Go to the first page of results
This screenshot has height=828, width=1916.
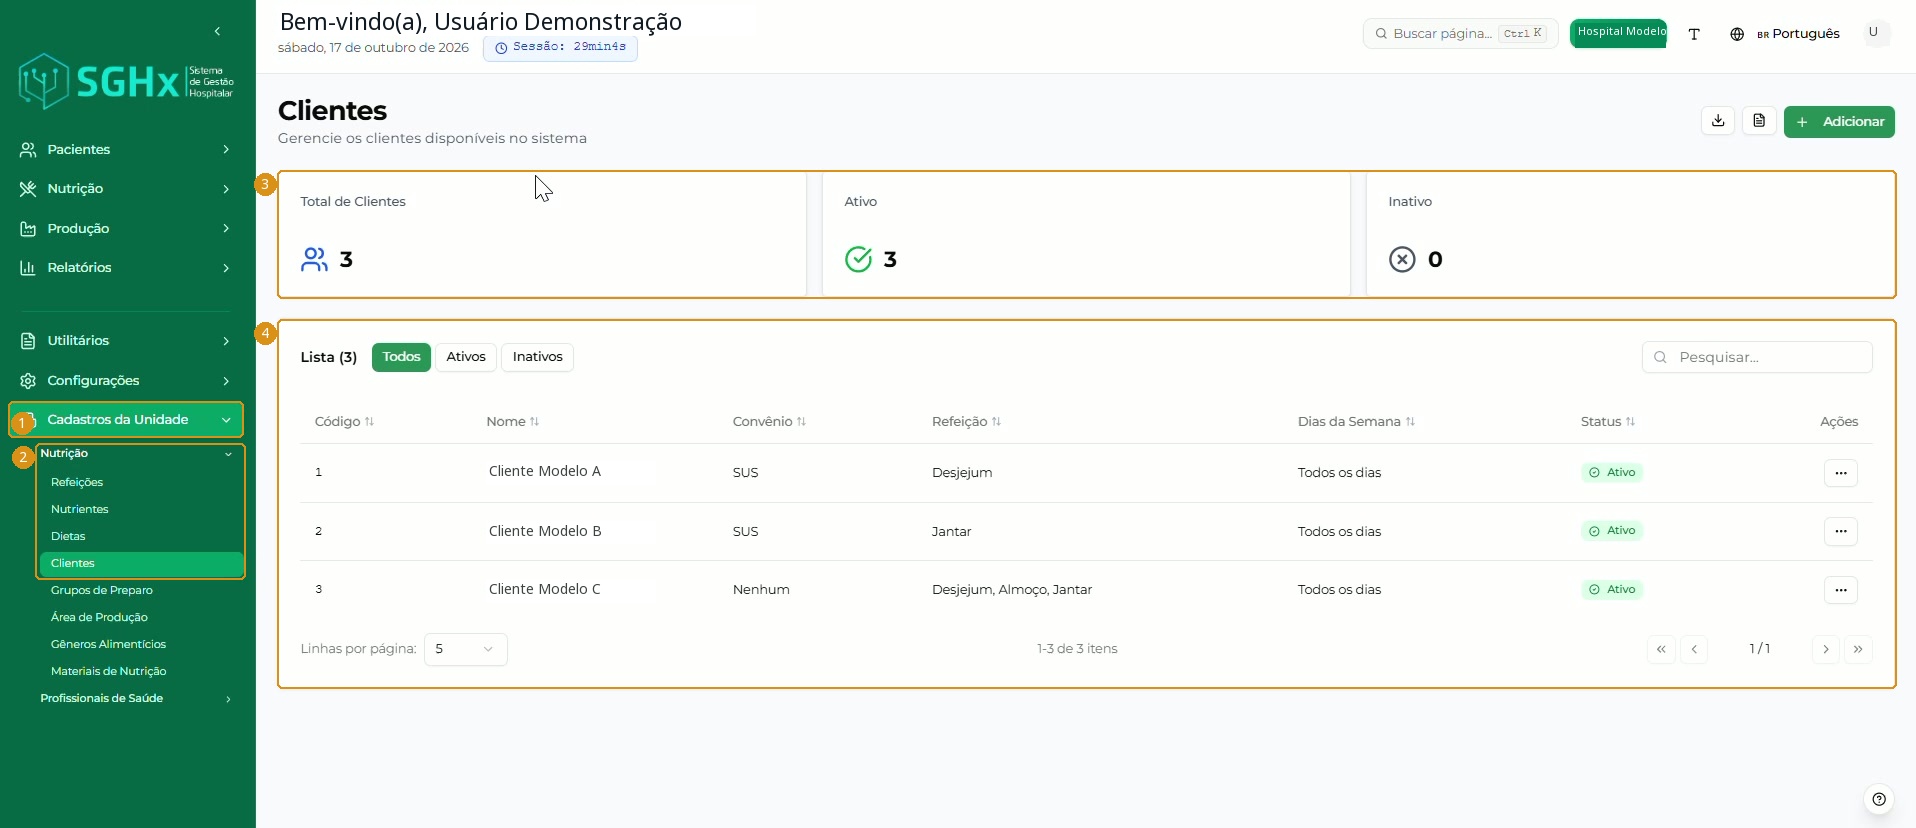pos(1661,649)
